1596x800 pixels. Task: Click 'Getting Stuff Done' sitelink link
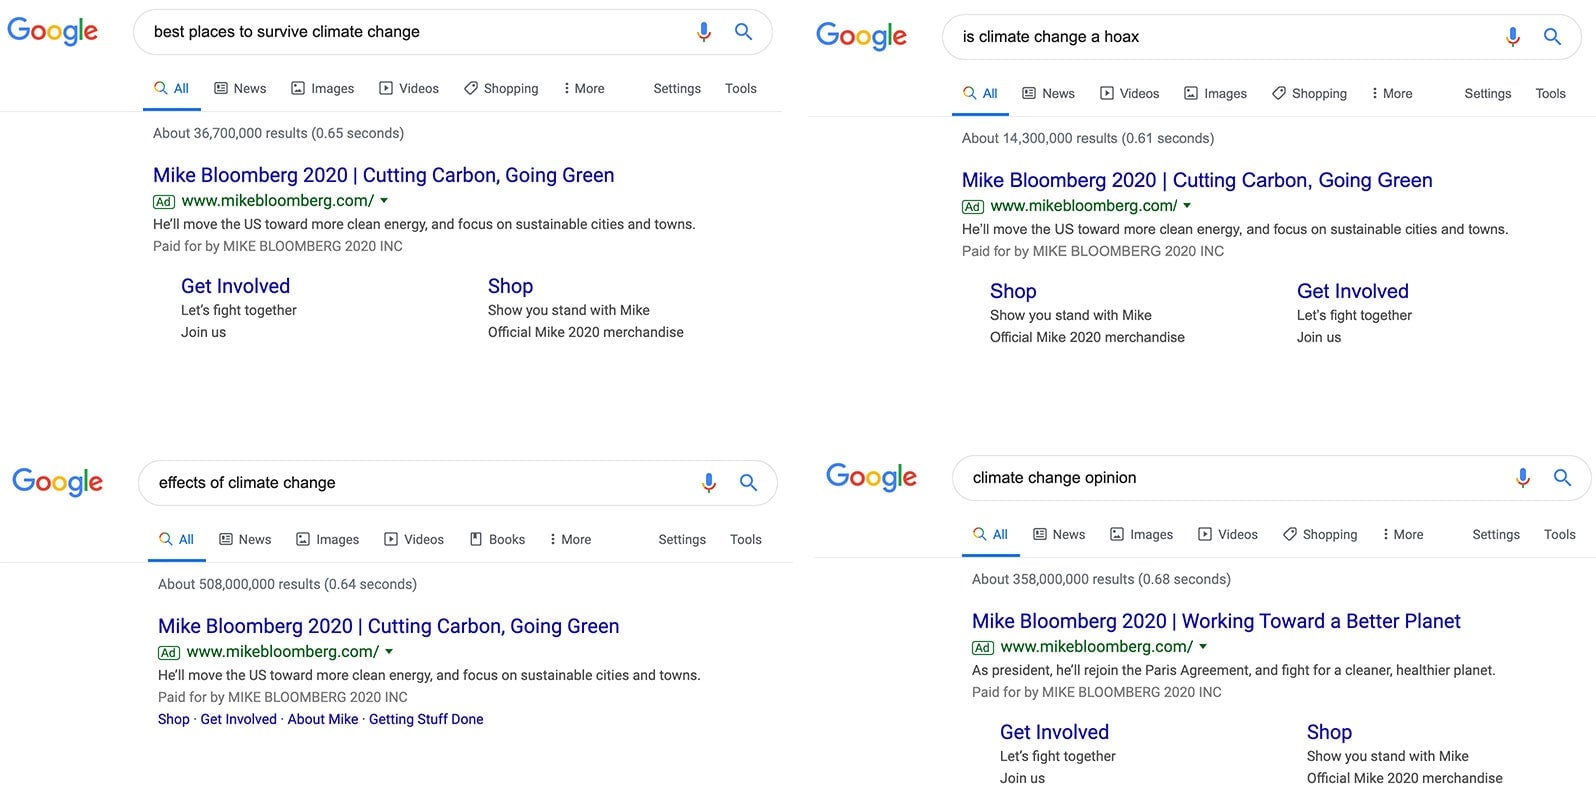[426, 719]
